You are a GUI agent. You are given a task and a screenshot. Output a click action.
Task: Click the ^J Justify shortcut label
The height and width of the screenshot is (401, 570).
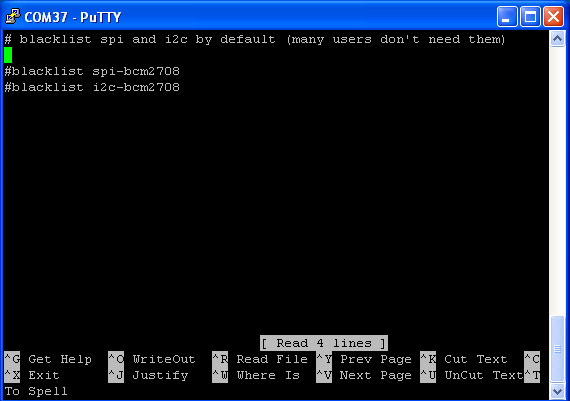coord(148,375)
